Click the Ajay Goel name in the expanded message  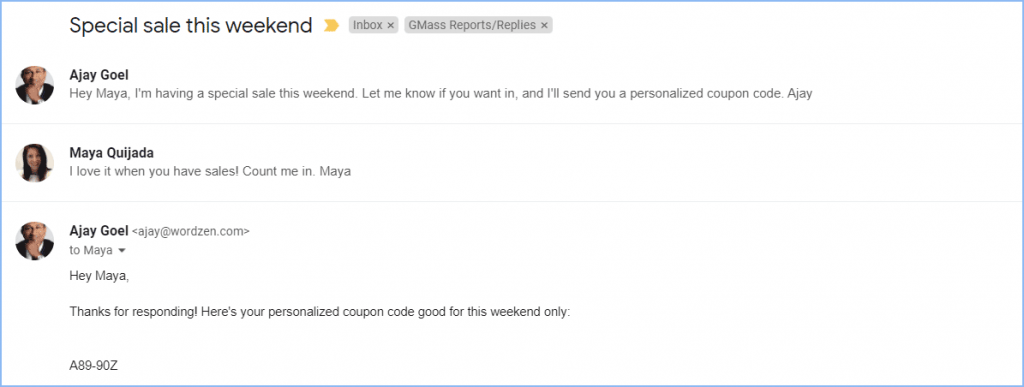99,230
